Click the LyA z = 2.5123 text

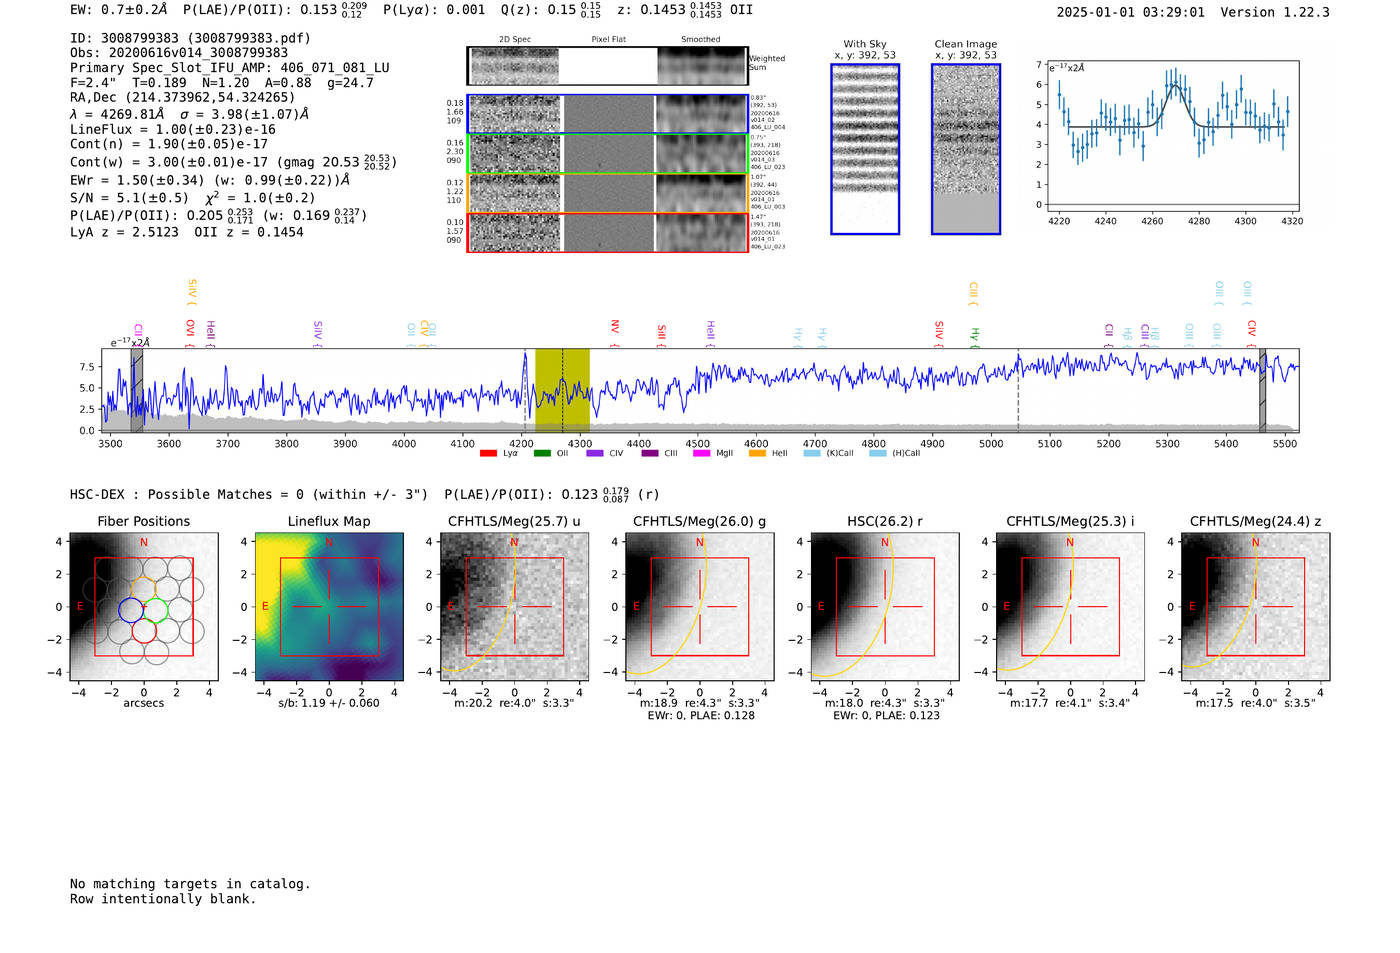124,232
